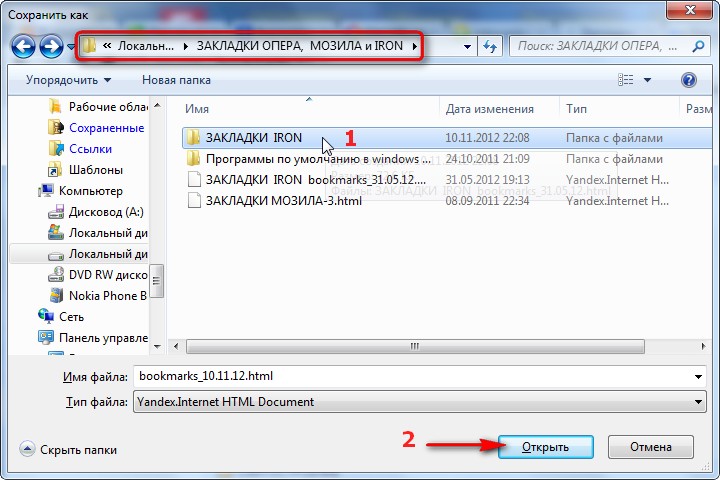Click the ЗАКЛАДКИ IRON folder icon
The width and height of the screenshot is (720, 480).
tap(193, 137)
